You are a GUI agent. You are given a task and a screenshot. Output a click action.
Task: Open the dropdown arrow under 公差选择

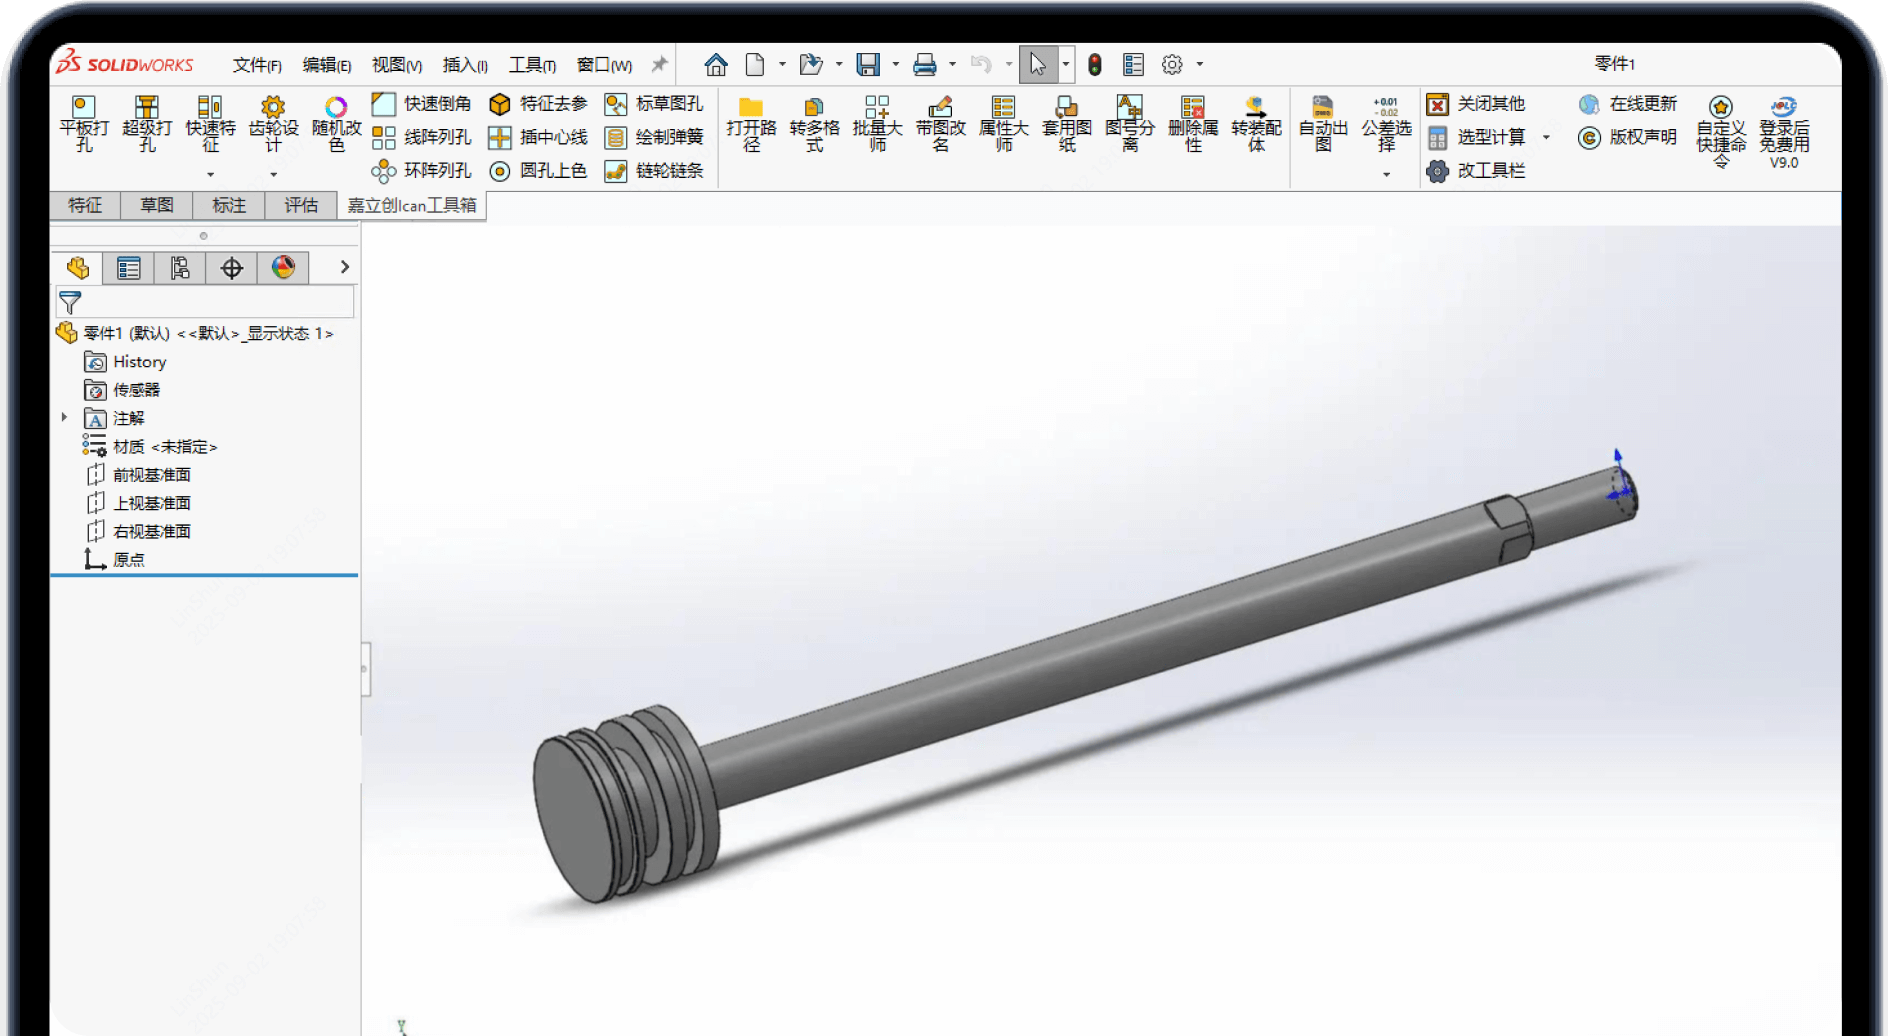tap(1386, 175)
